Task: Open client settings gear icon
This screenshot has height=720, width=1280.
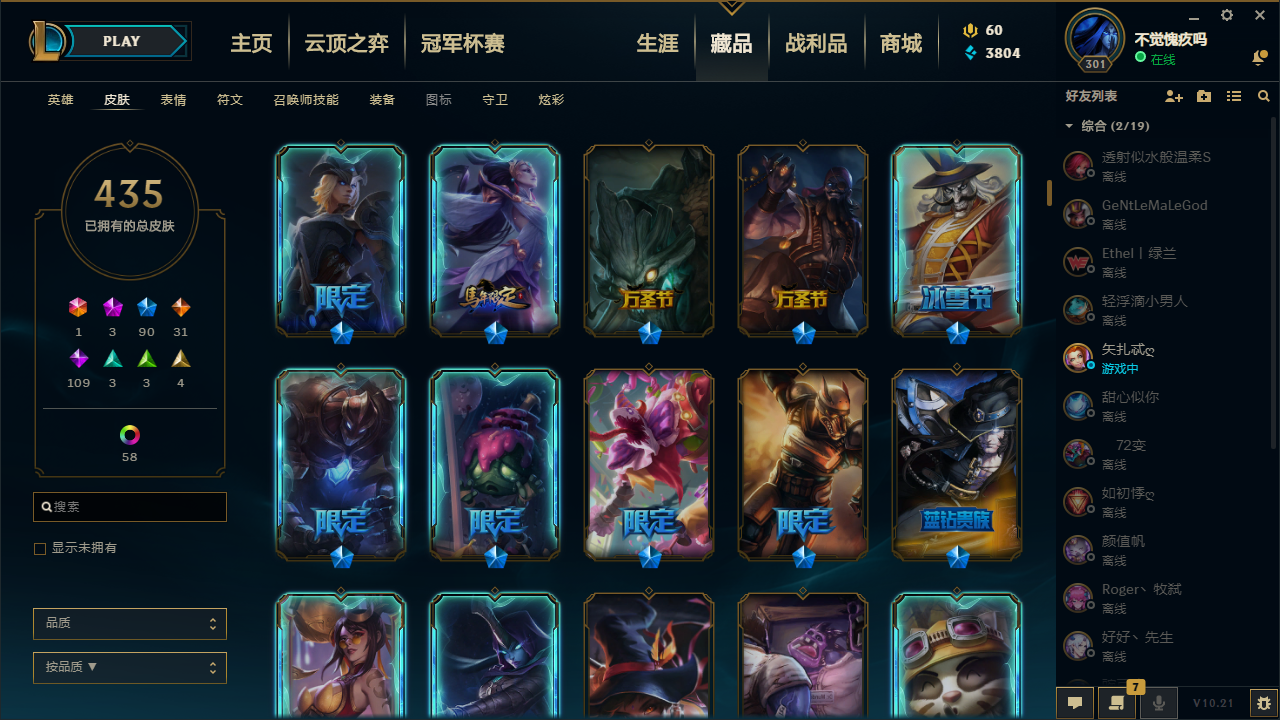Action: (x=1227, y=15)
